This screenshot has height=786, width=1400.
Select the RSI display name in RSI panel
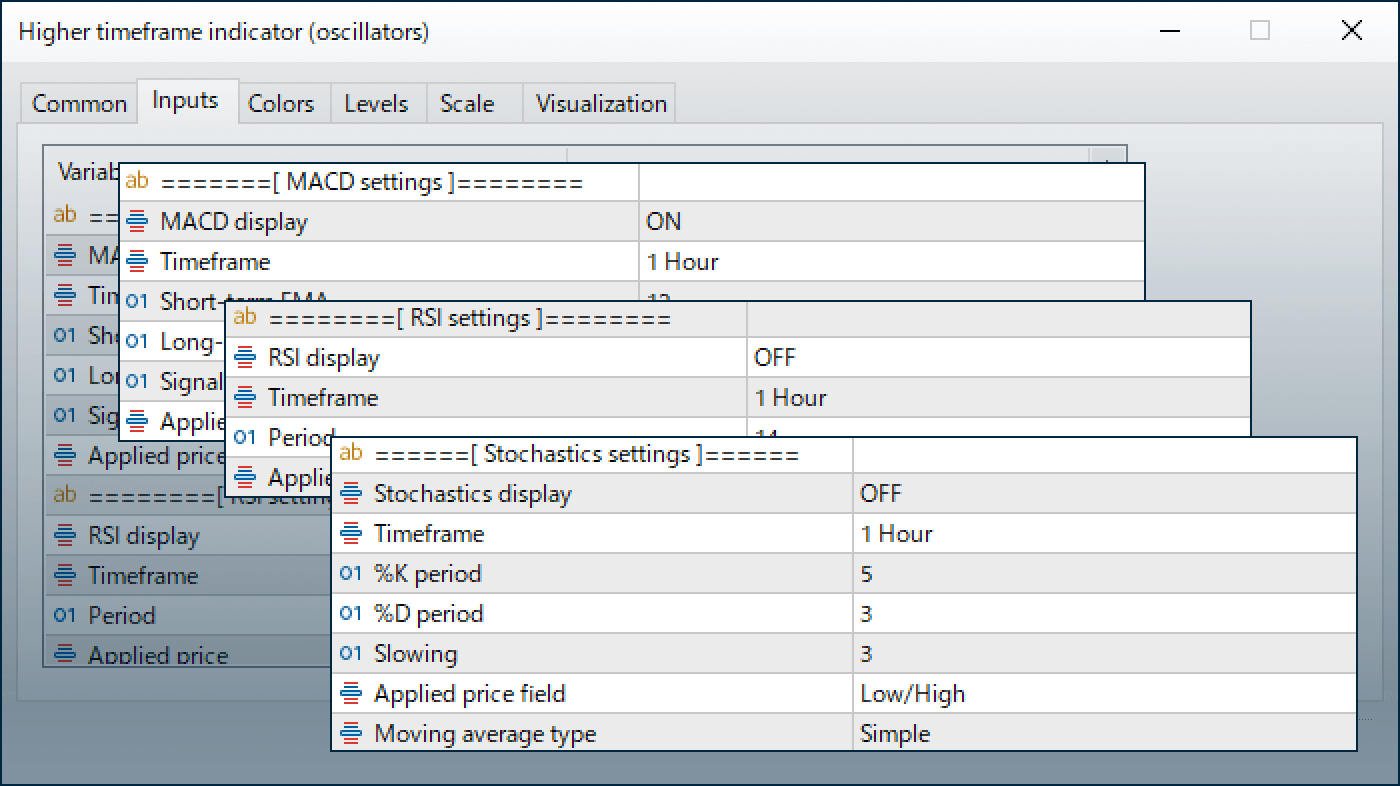tap(324, 358)
